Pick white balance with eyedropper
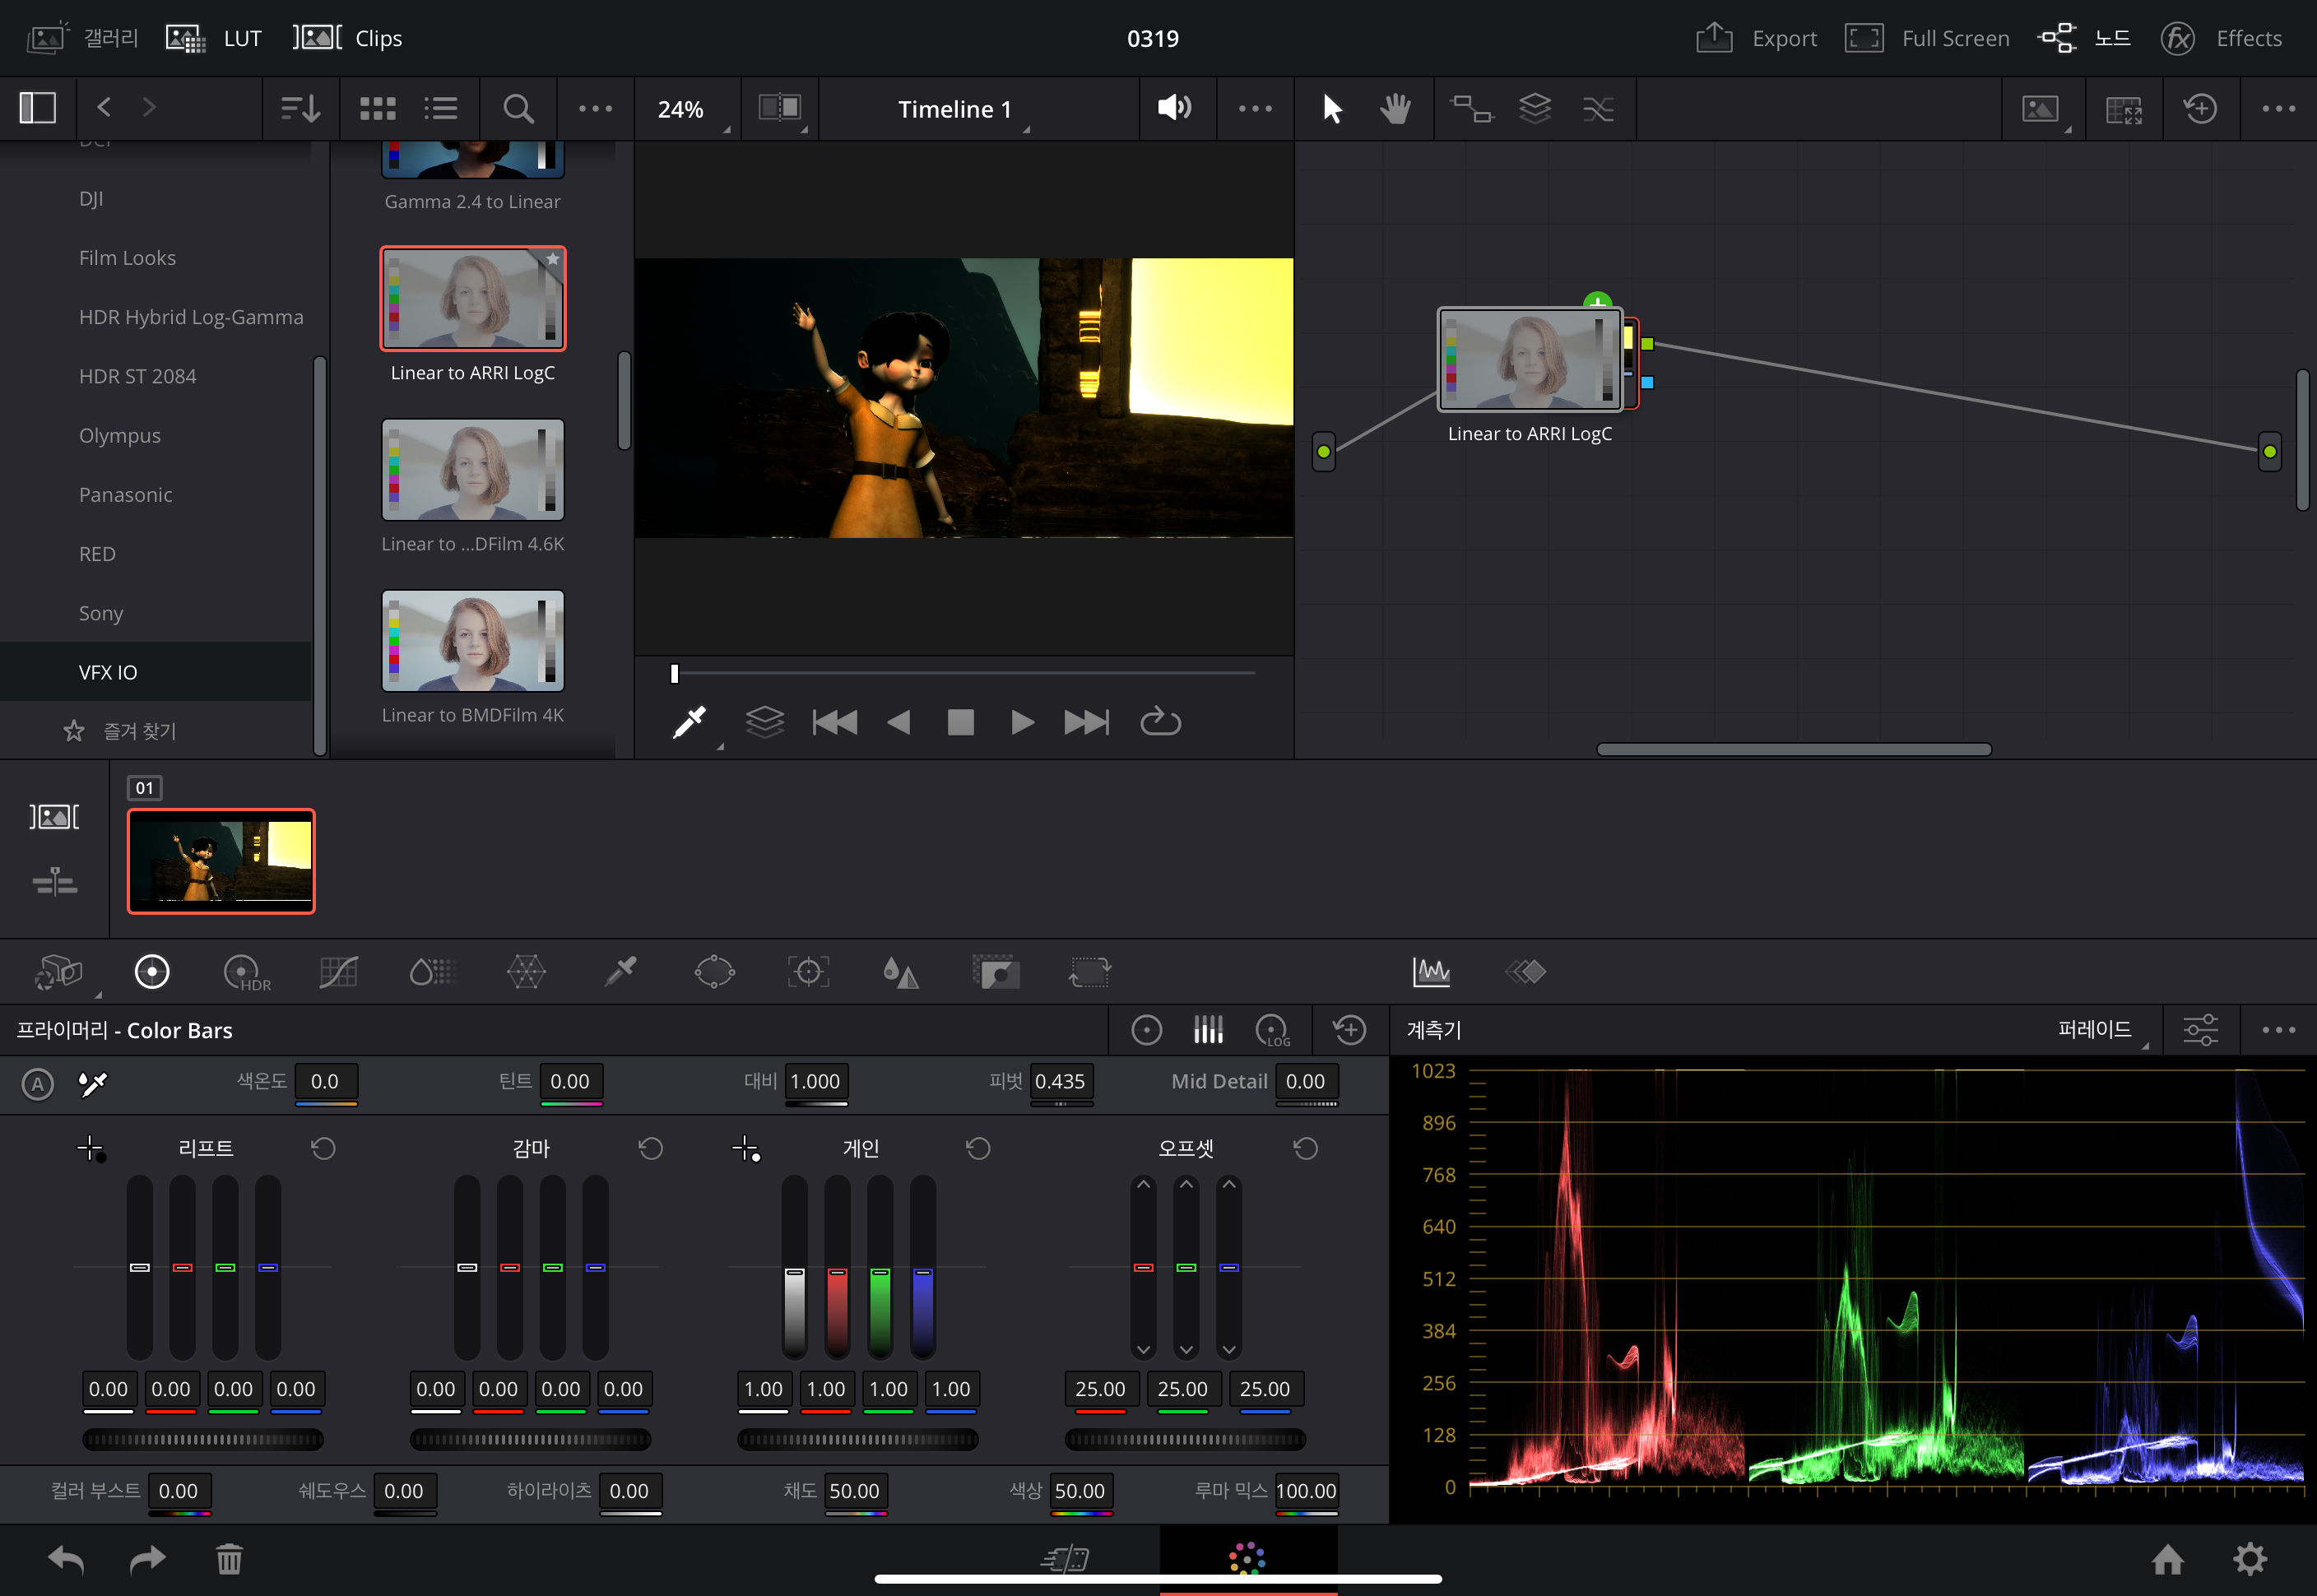The height and width of the screenshot is (1596, 2317). 93,1083
